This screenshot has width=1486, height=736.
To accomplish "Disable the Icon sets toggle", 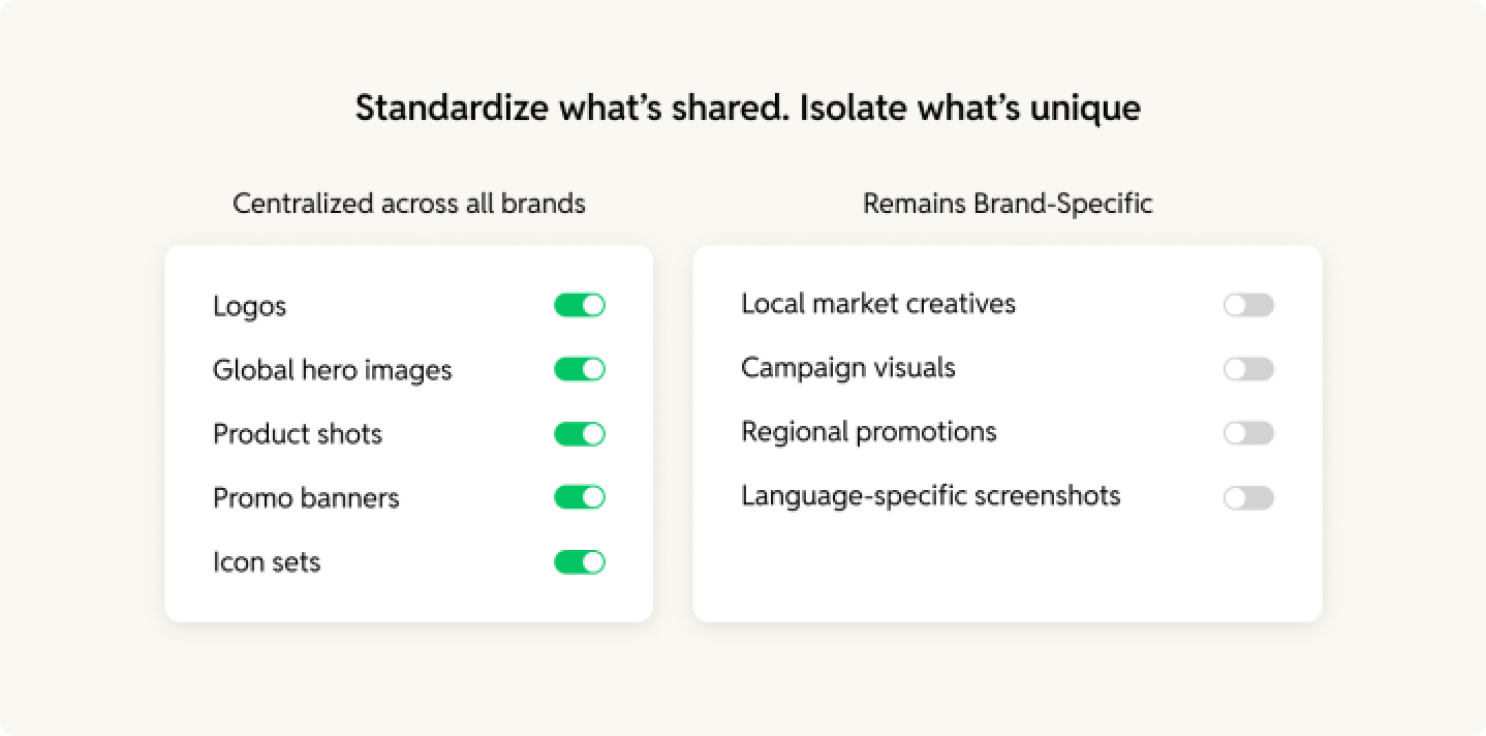I will (580, 562).
